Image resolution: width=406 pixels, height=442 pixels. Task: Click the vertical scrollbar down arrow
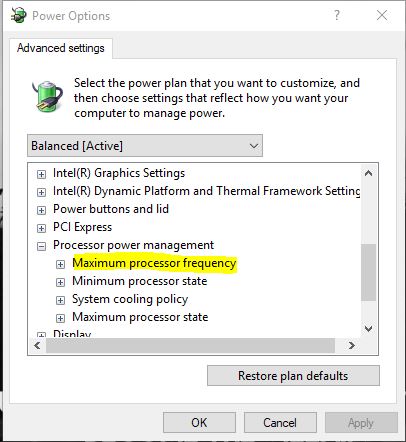coord(369,329)
